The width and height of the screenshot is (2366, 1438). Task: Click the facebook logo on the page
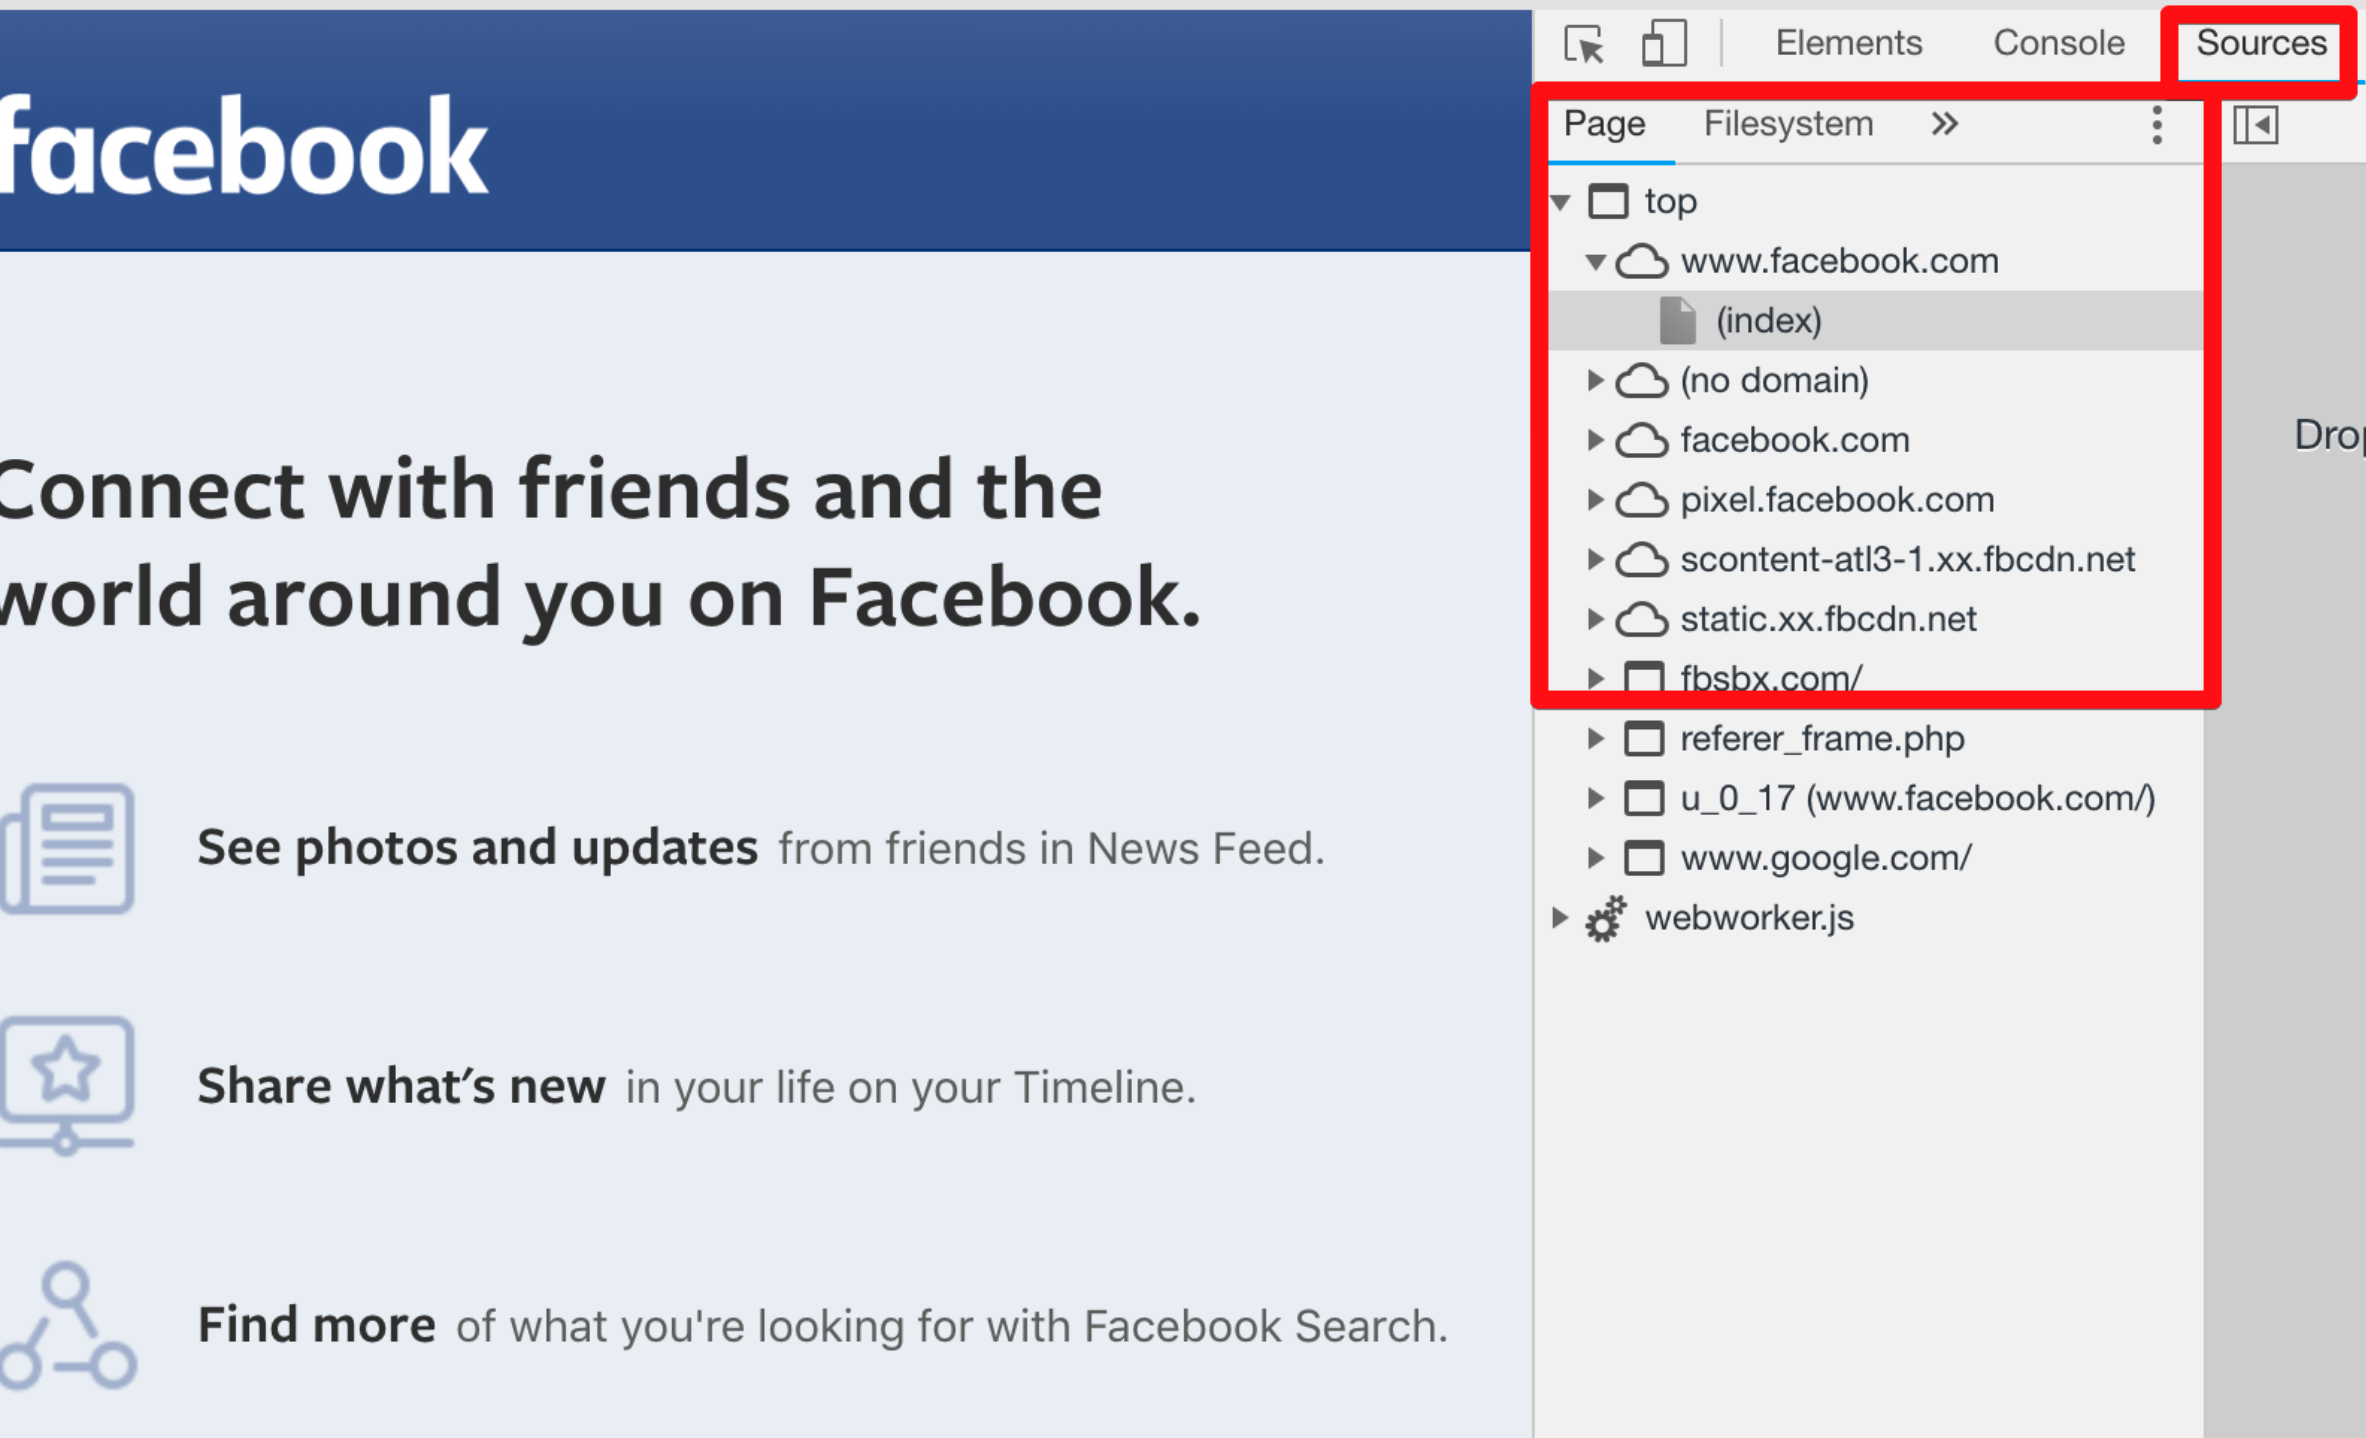pyautogui.click(x=243, y=146)
